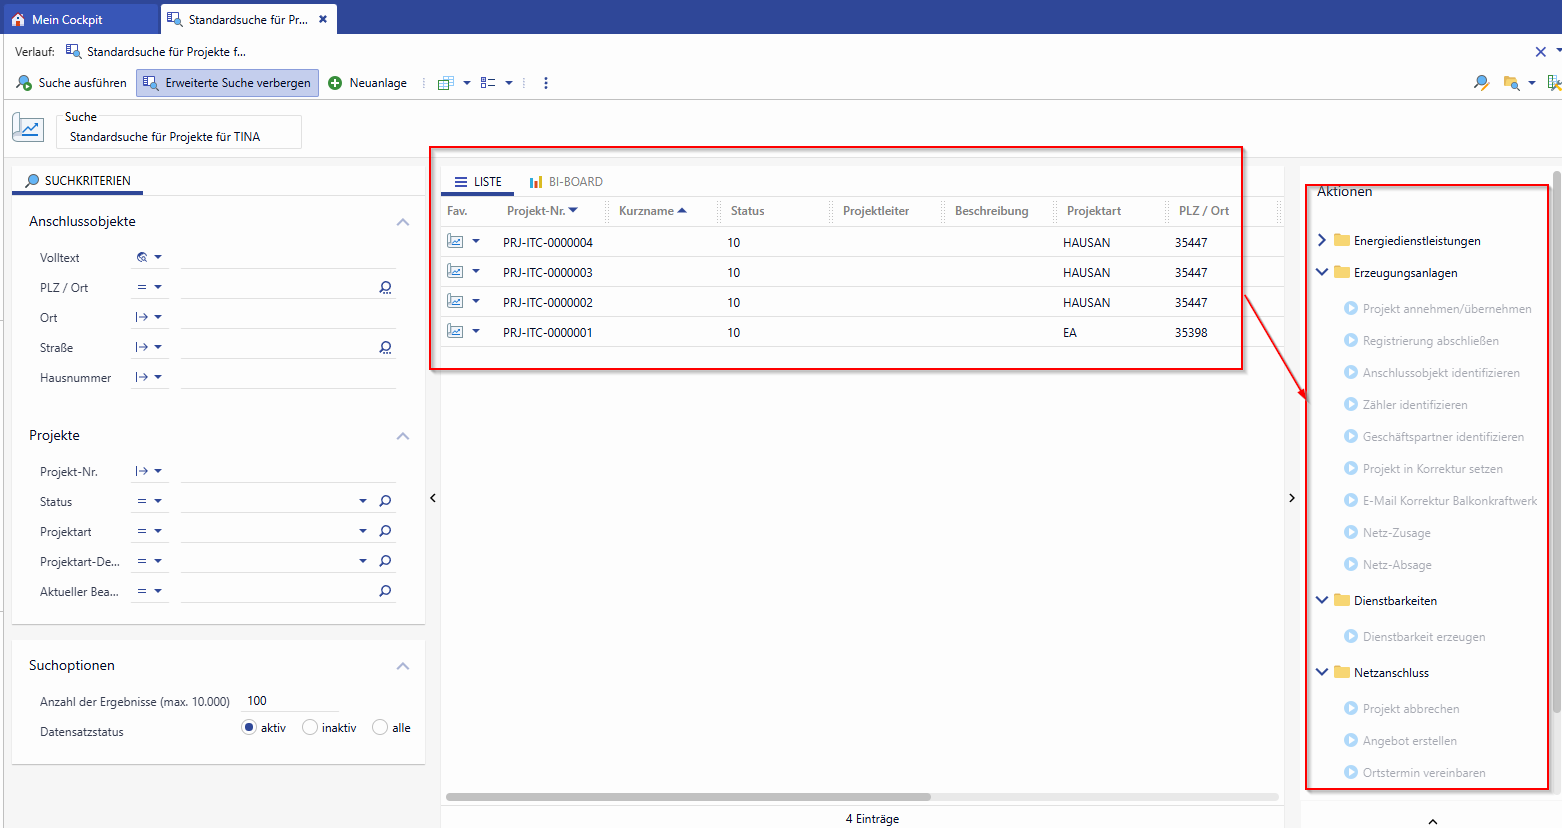Click Erweiterte Suche verbergen button
Viewport: 1562px width, 828px height.
[228, 83]
